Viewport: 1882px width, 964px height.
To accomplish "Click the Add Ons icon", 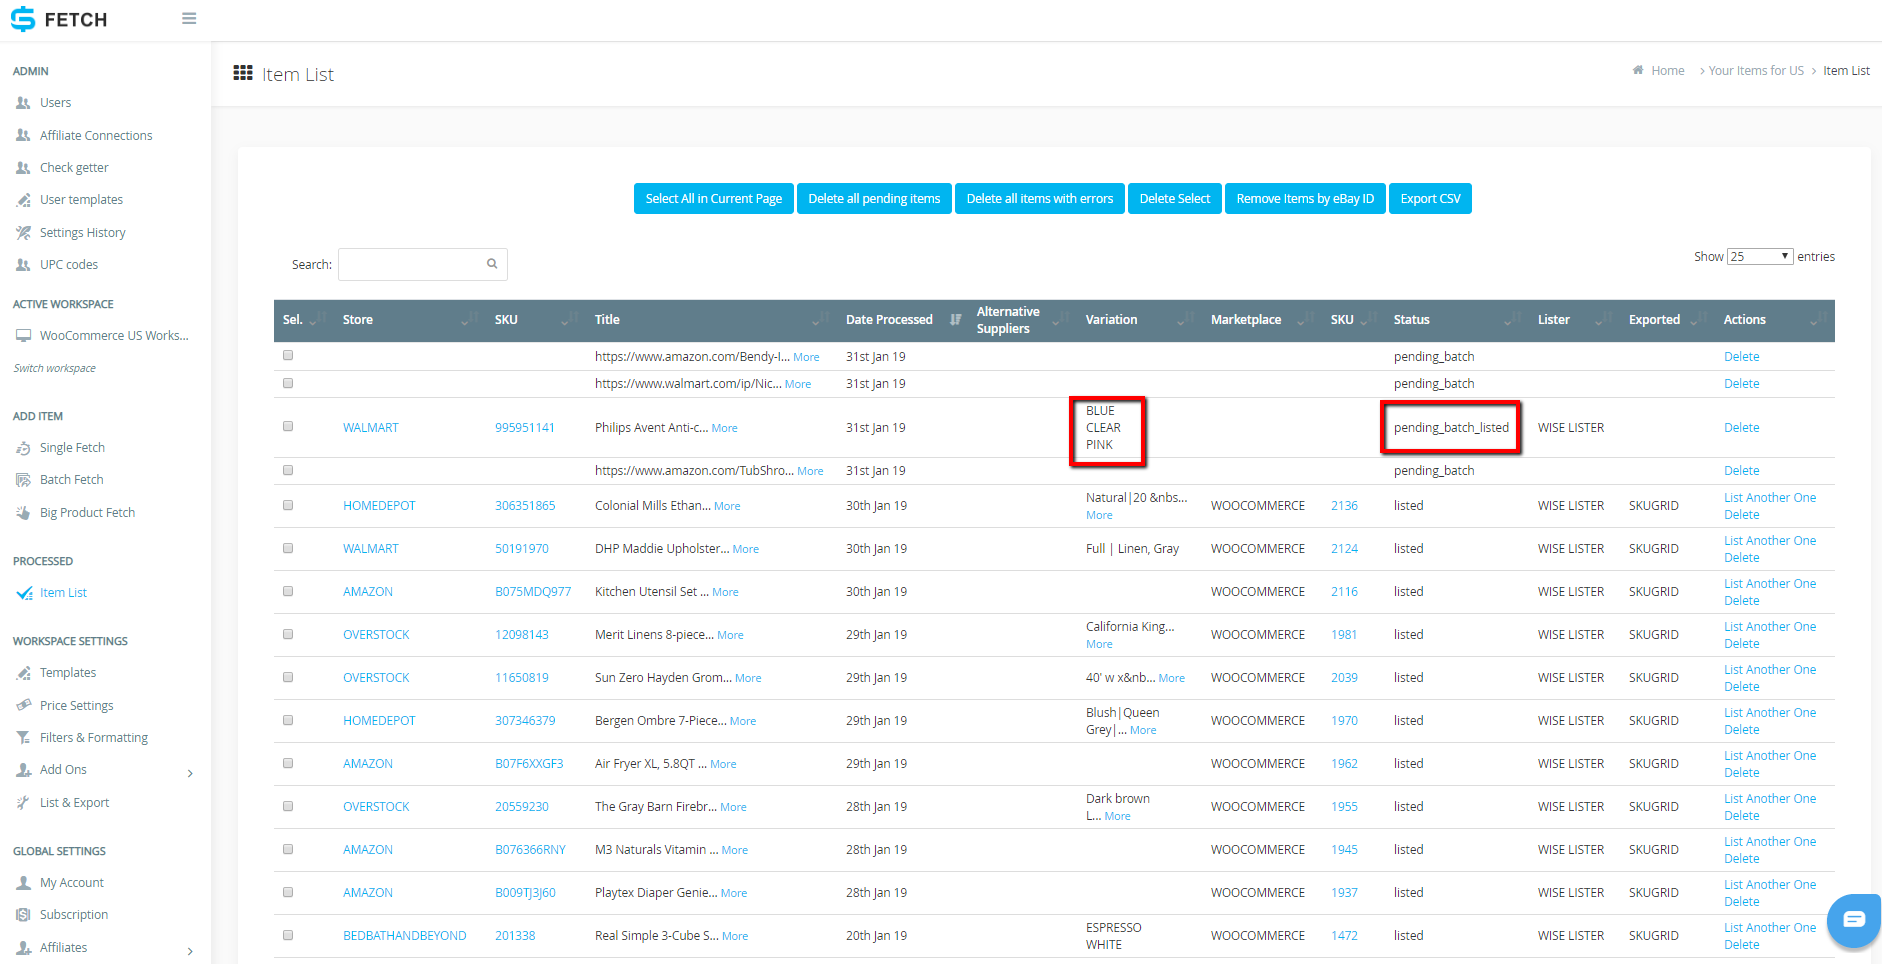I will [x=23, y=770].
